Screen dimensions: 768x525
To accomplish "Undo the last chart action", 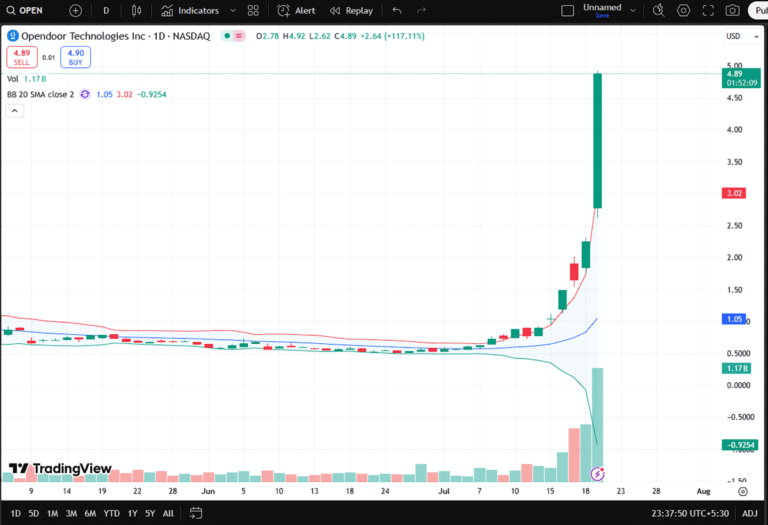I will pos(397,10).
